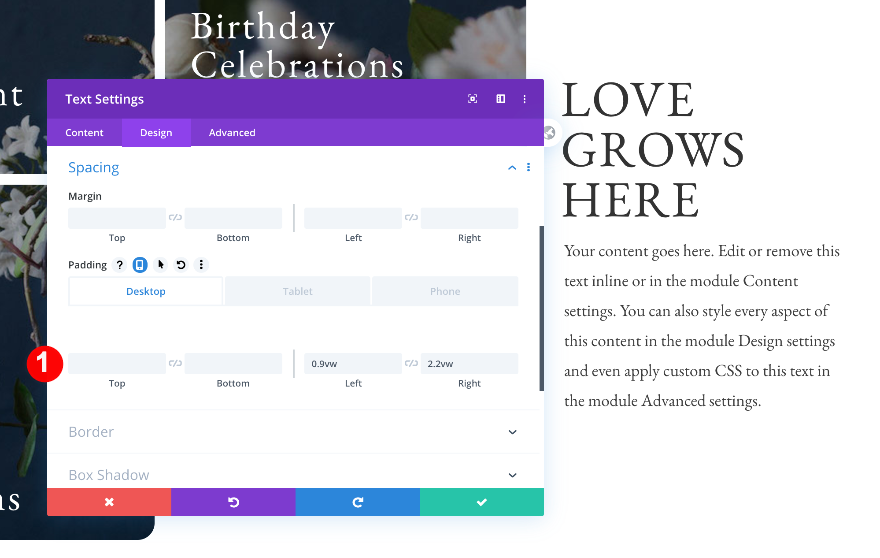Click Padding responsive device icon
The height and width of the screenshot is (558, 880).
tap(140, 264)
